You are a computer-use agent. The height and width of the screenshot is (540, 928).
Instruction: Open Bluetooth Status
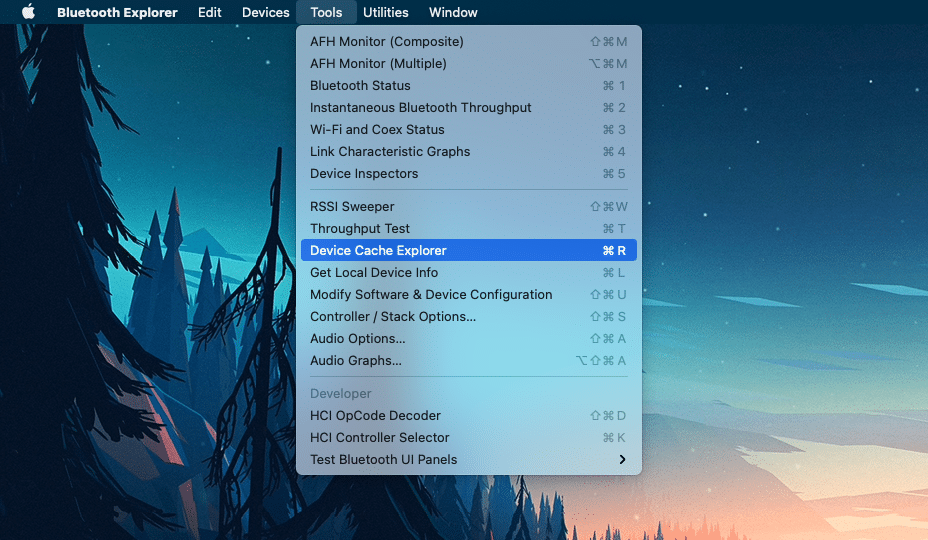469,85
